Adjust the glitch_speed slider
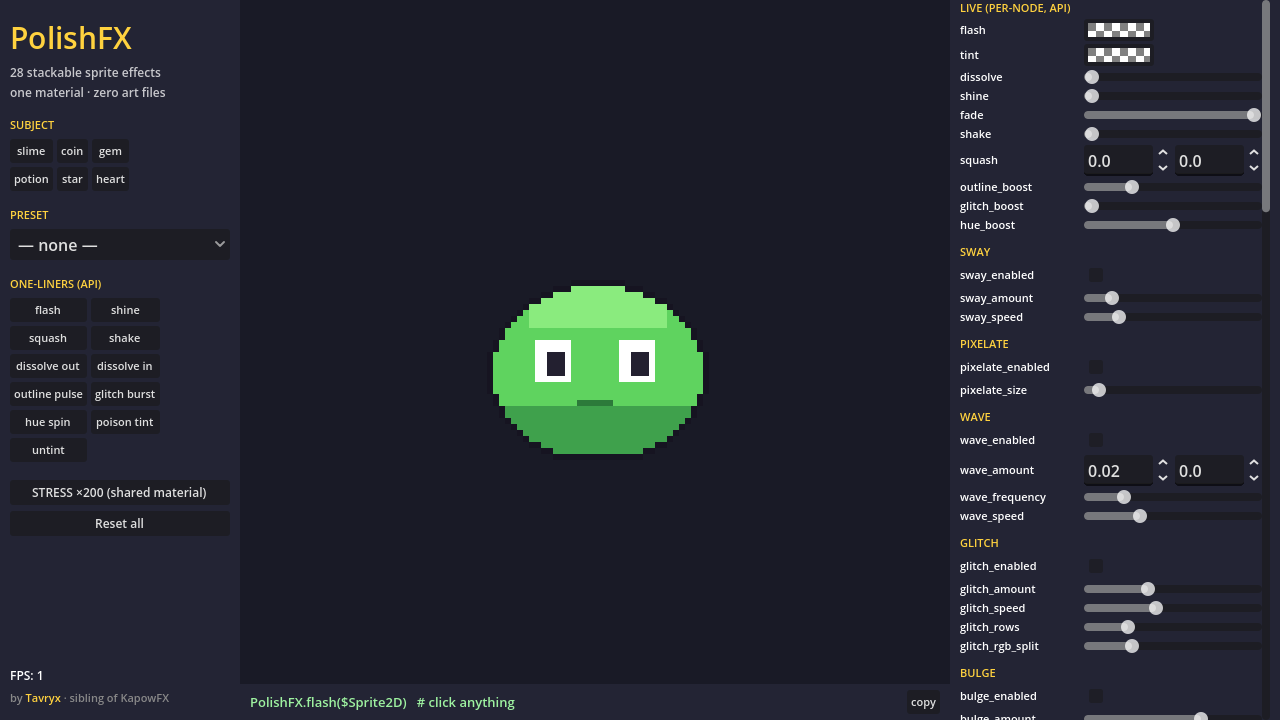1280x720 pixels. [x=1172, y=608]
